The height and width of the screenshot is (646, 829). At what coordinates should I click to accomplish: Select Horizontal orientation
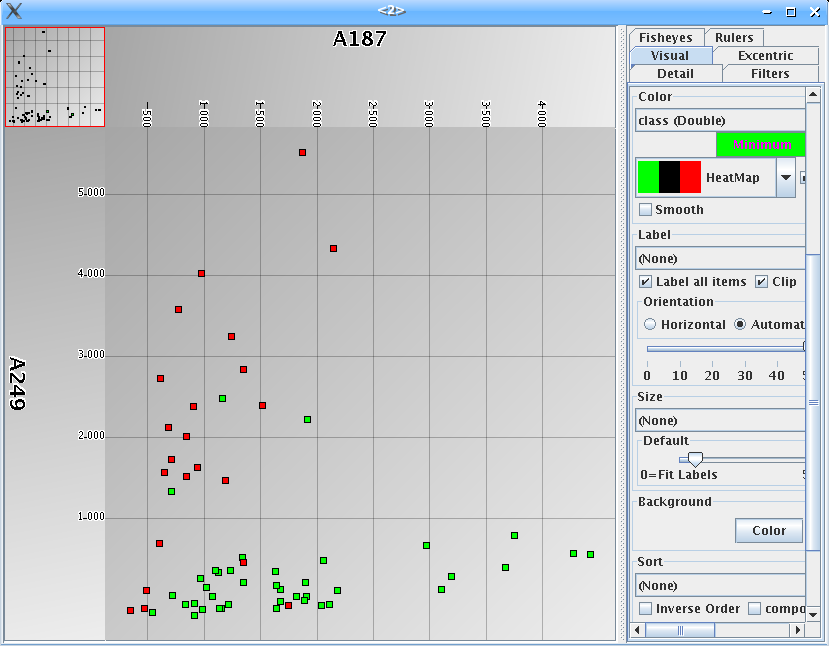[650, 324]
